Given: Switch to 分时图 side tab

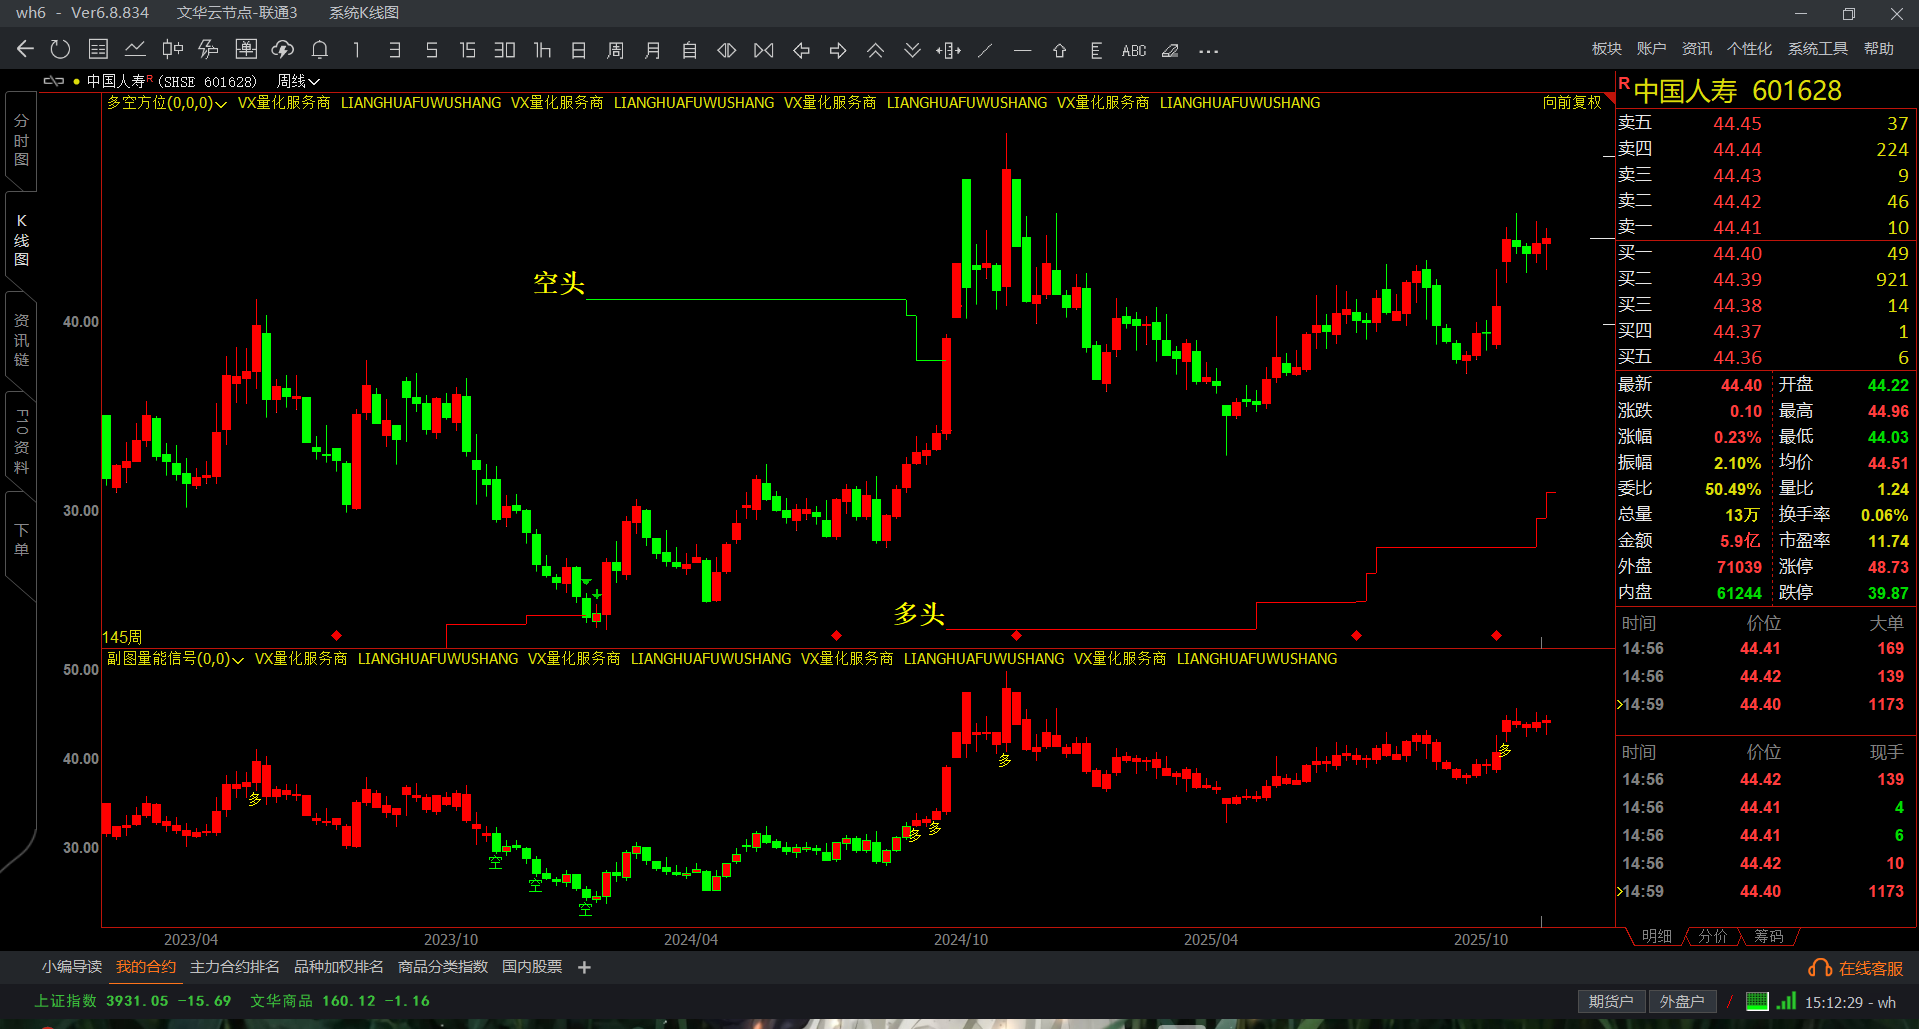Looking at the screenshot, I should tap(21, 140).
